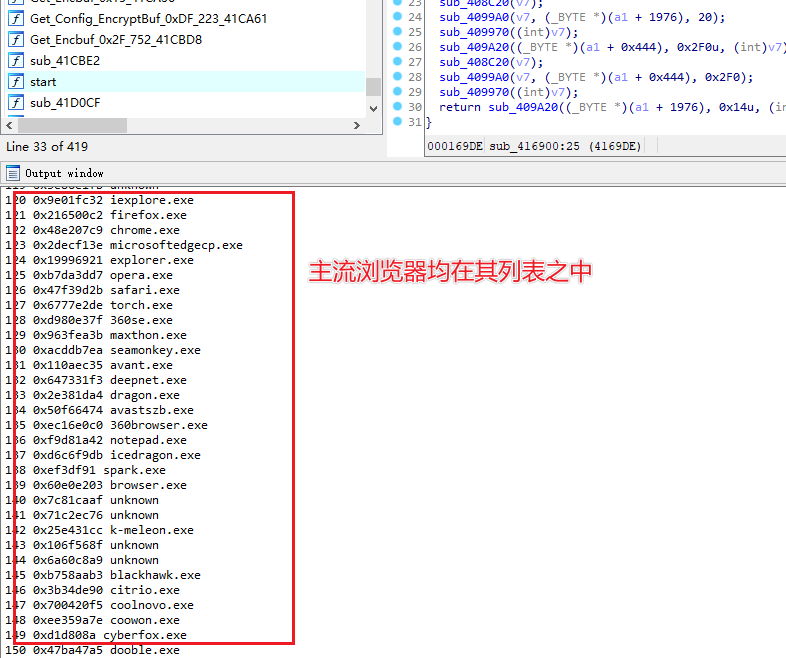Image resolution: width=786 pixels, height=658 pixels.
Task: Click output line notepad.exe
Action: tap(96, 441)
